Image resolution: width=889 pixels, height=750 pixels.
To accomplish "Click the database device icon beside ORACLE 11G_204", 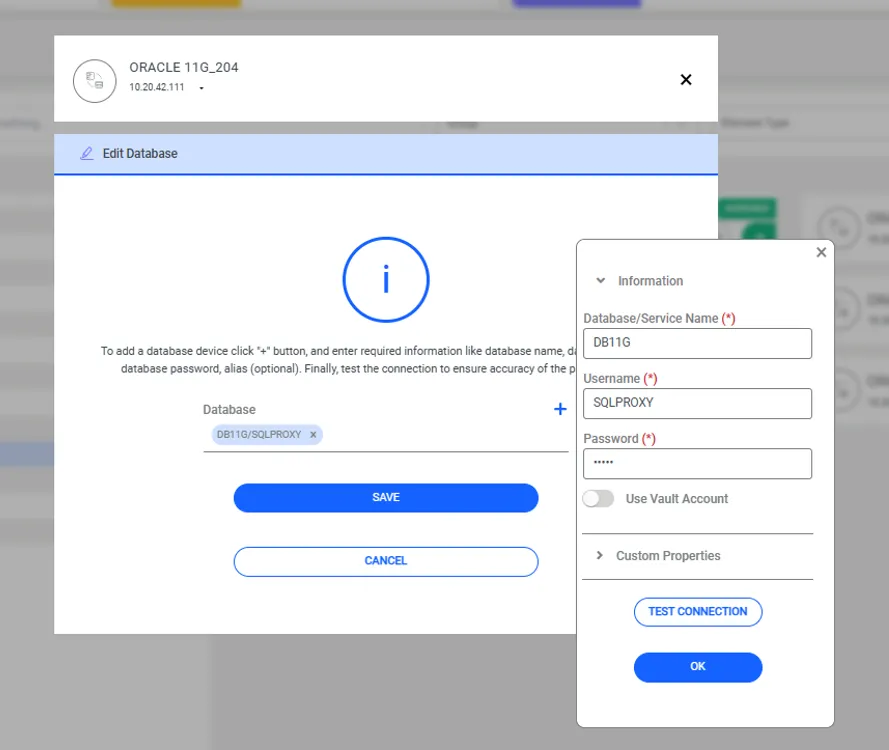I will point(95,81).
